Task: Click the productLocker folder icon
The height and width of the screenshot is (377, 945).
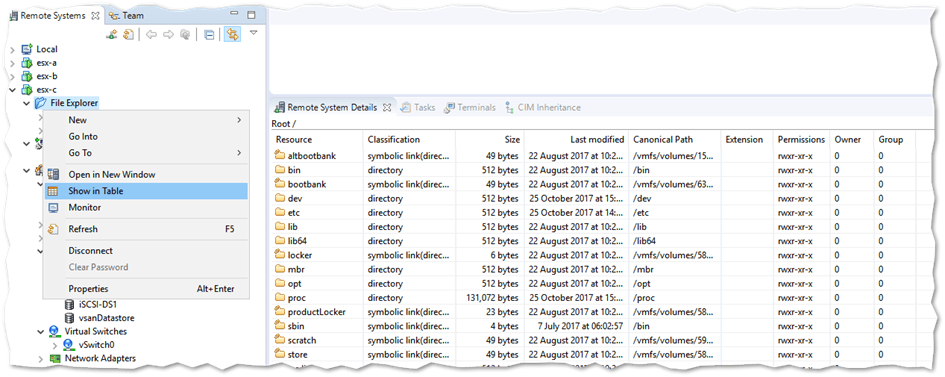Action: 280,312
